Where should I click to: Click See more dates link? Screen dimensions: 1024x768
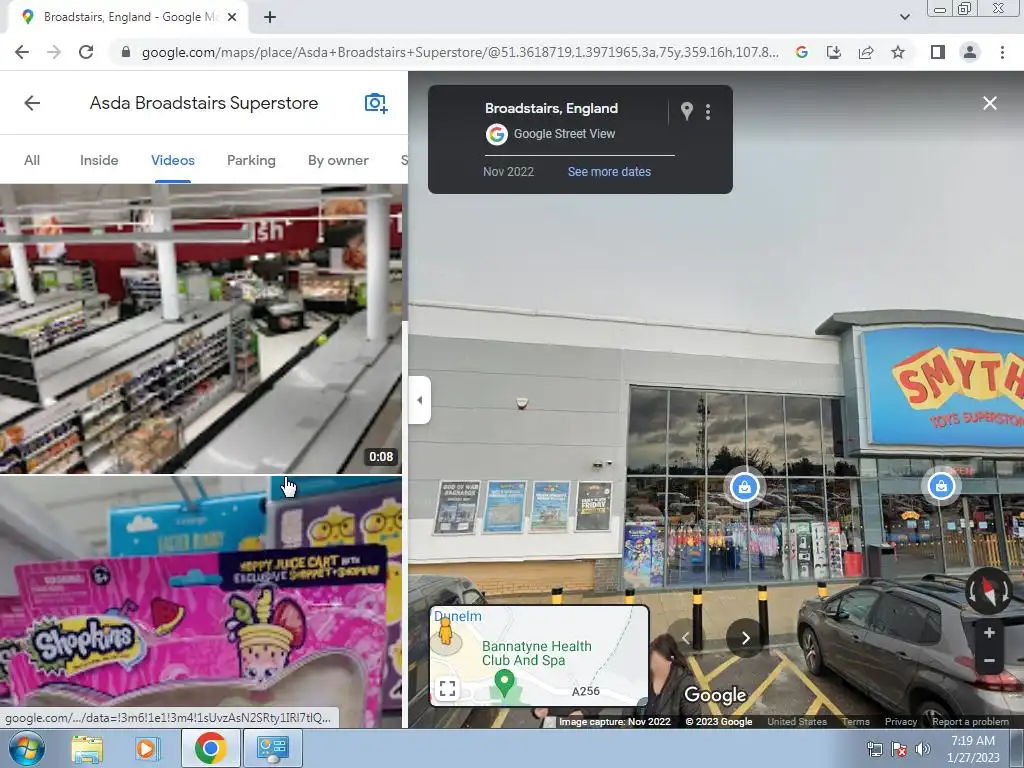click(x=609, y=172)
